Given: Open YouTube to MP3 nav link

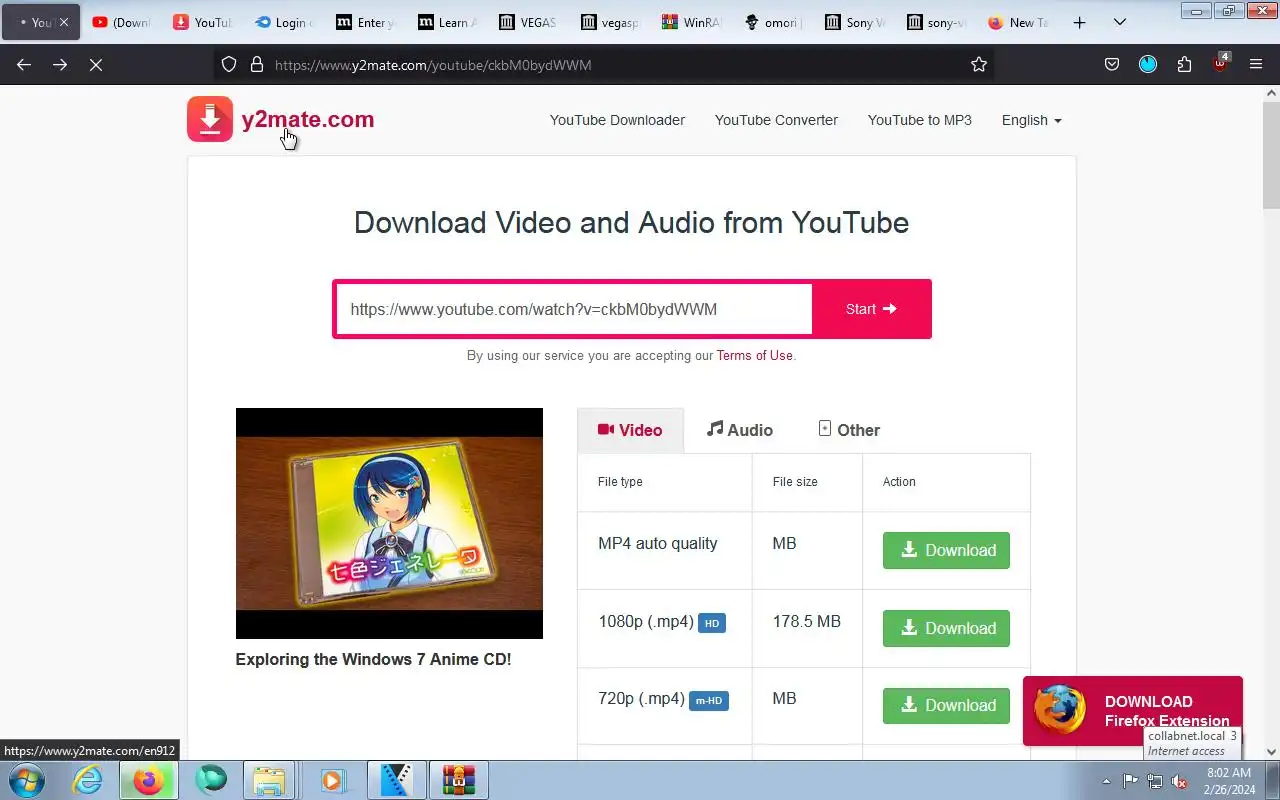Looking at the screenshot, I should coord(920,120).
